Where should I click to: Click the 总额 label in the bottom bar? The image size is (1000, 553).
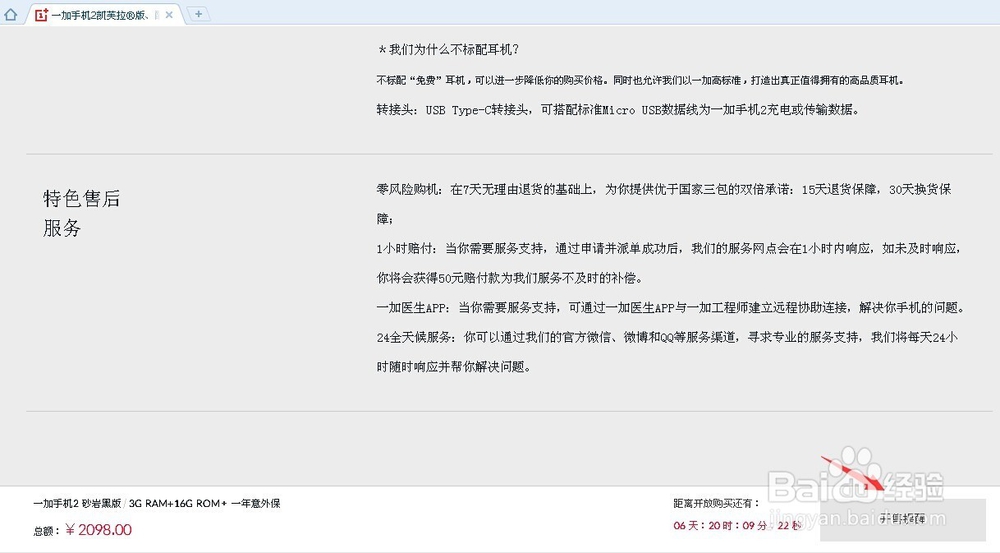click(x=47, y=531)
